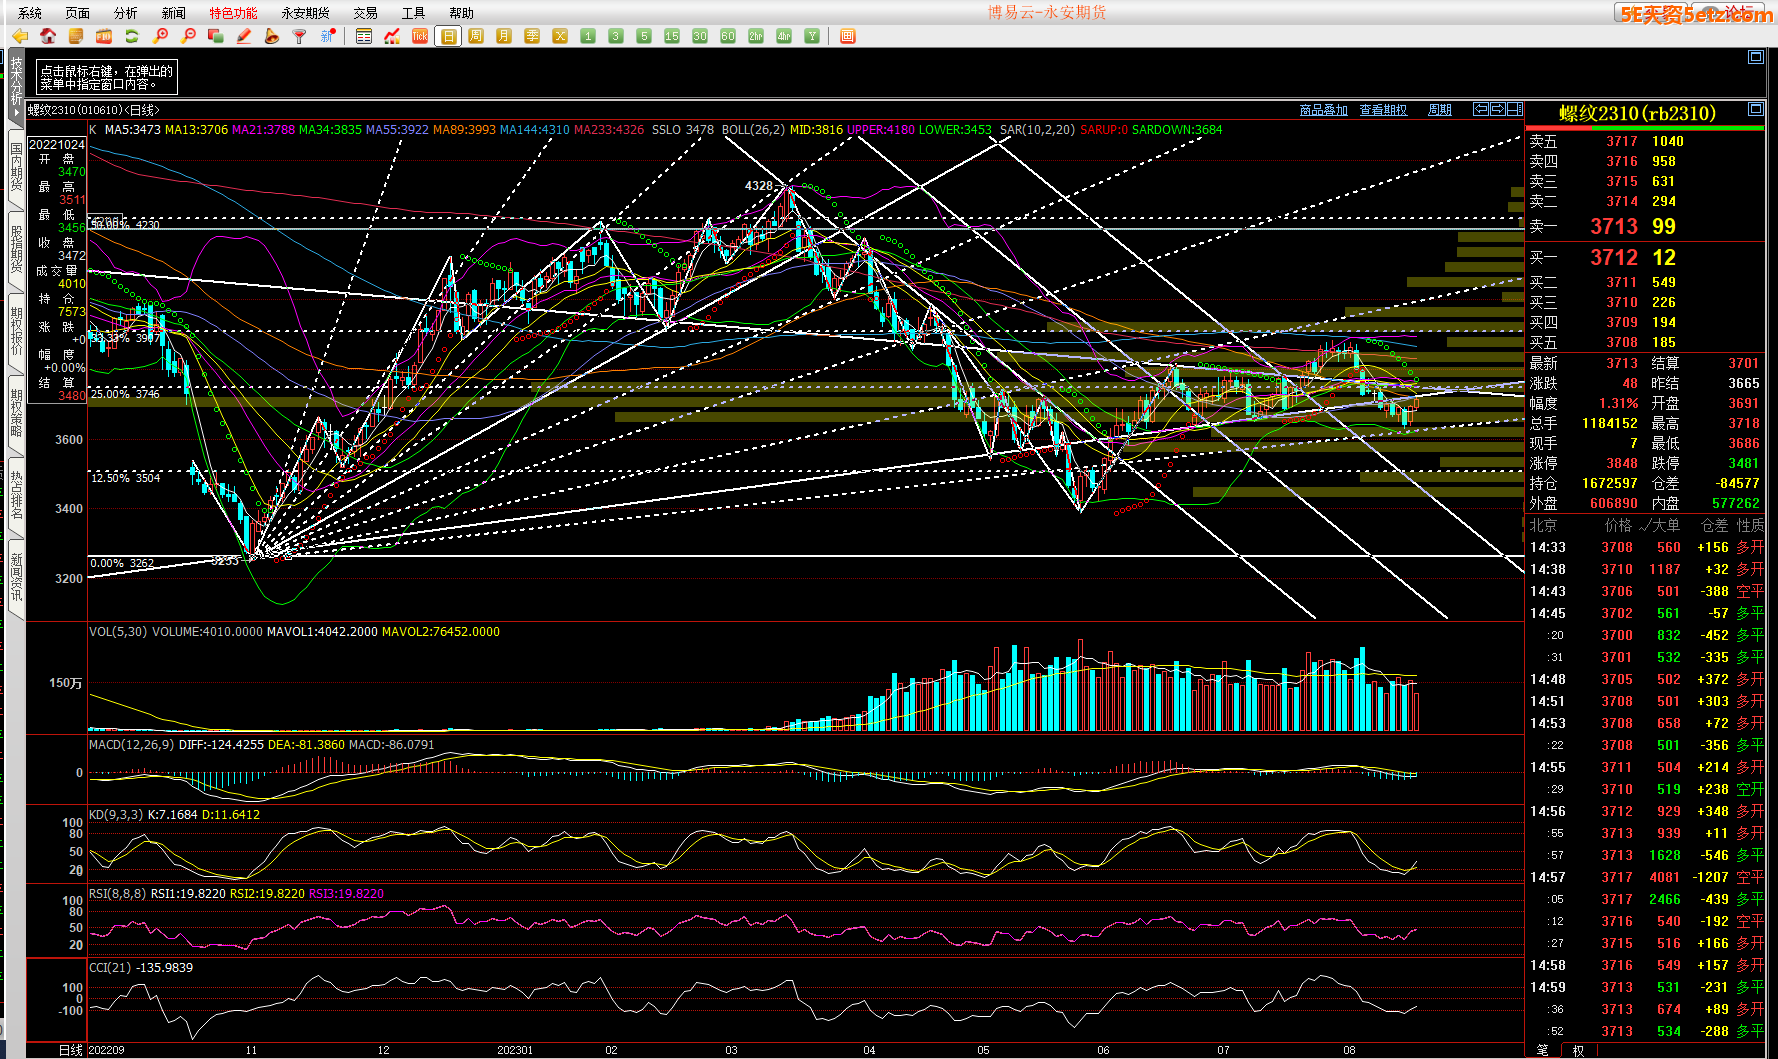This screenshot has width=1778, height=1059.
Task: Switch to monthly (月) period chart
Action: click(504, 36)
